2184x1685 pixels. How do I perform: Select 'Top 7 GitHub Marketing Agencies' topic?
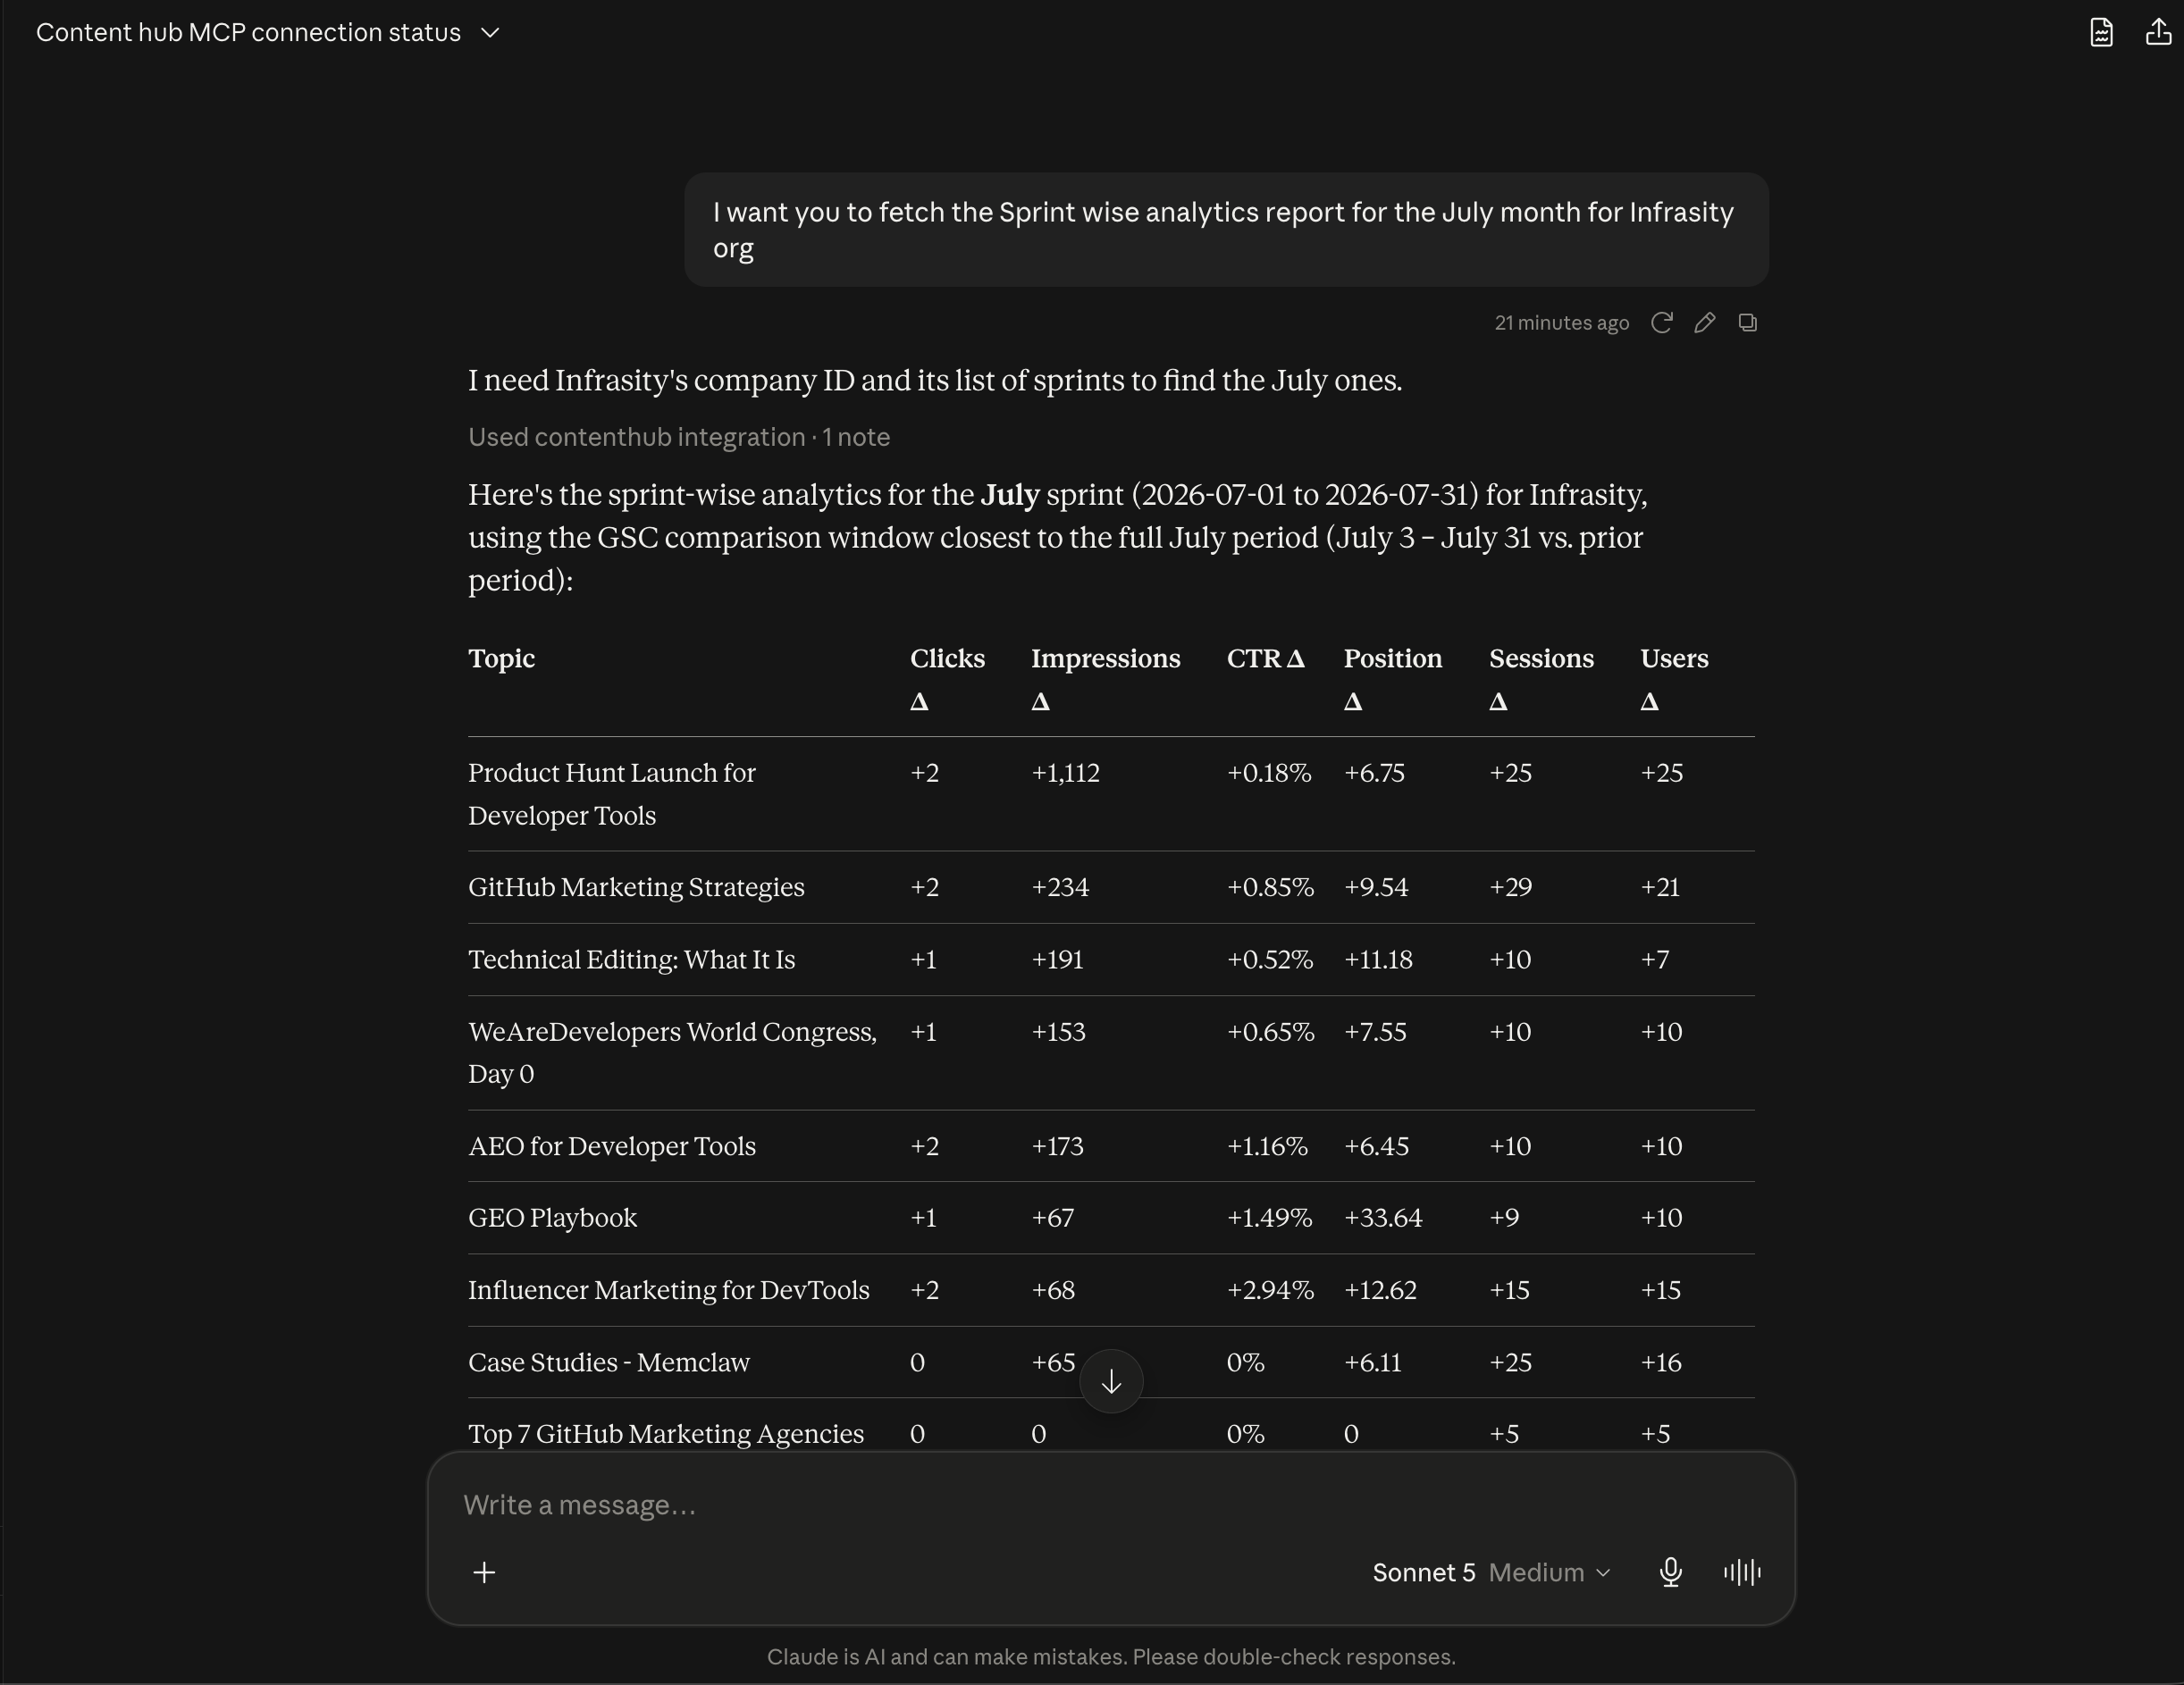point(666,1434)
